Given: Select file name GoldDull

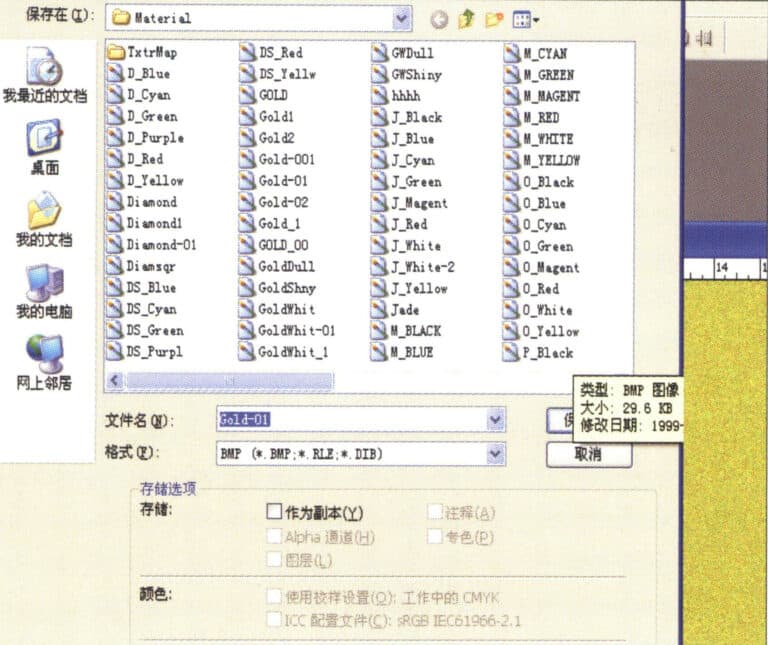Looking at the screenshot, I should 286,266.
